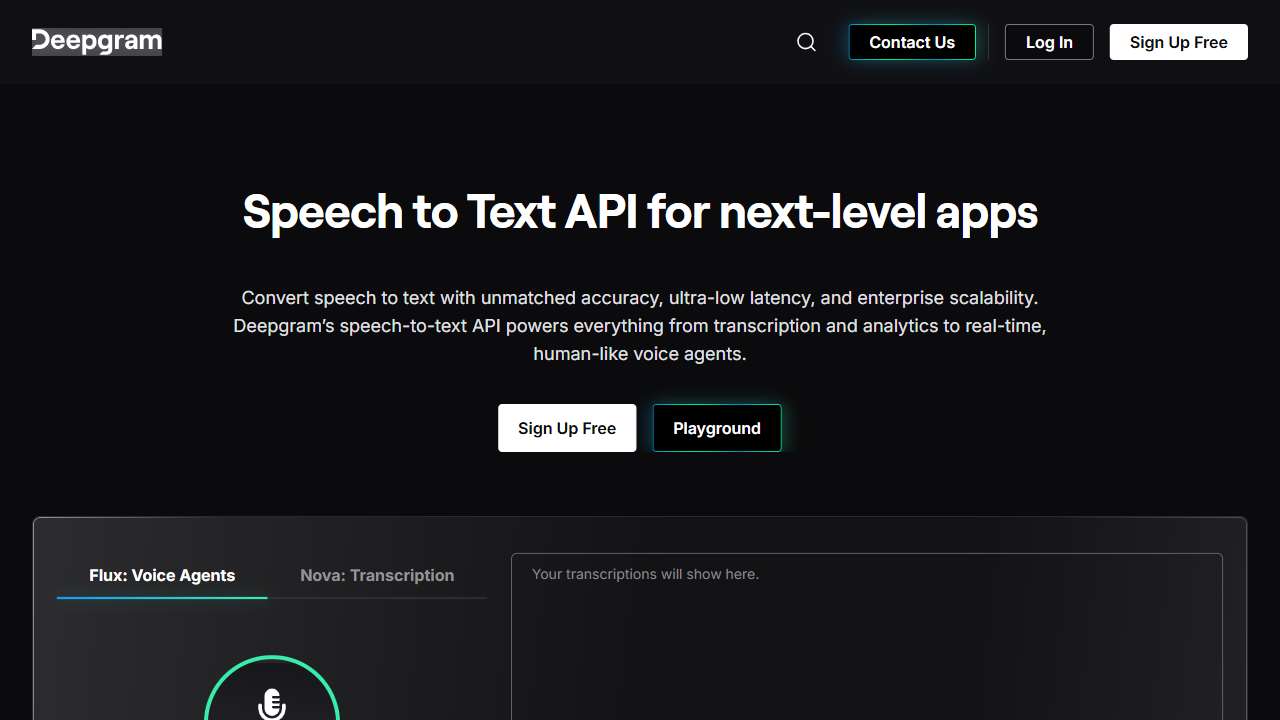Click the Log In button
1280x720 pixels.
tap(1048, 42)
